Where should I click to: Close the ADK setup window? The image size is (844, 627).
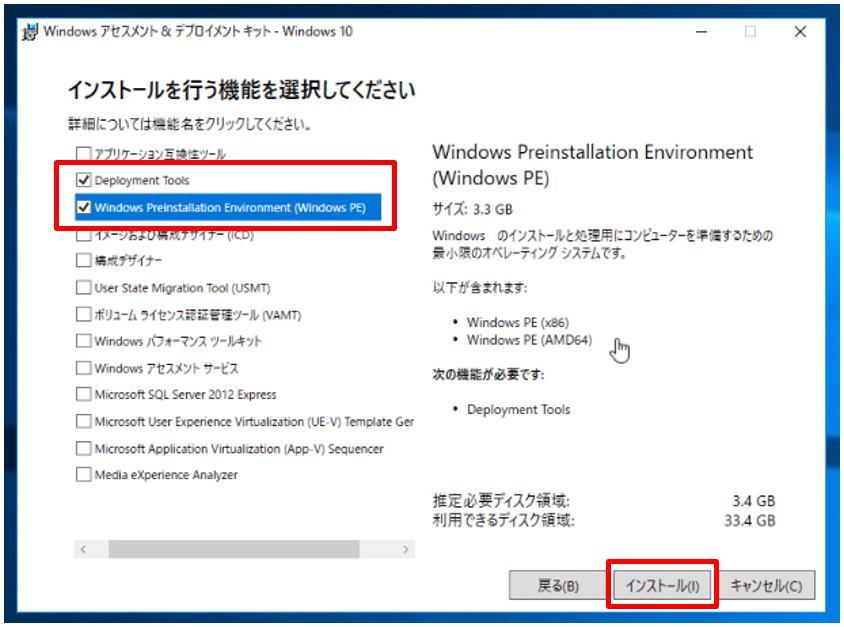pyautogui.click(x=800, y=32)
